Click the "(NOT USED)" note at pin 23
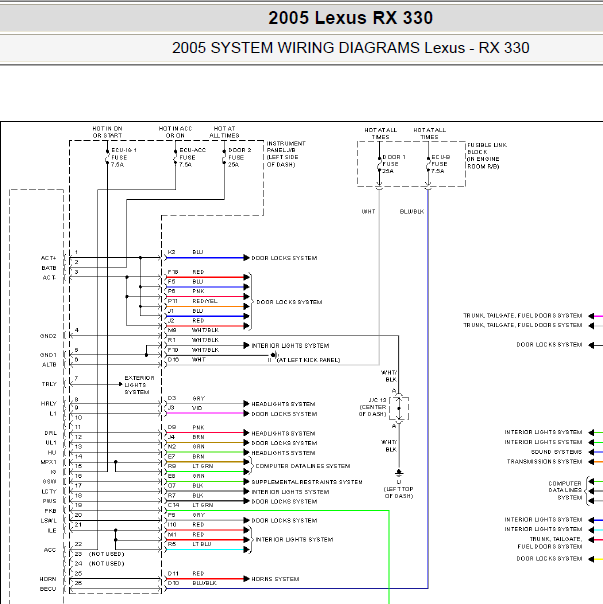Viewport: 603px width, 604px height. click(107, 554)
